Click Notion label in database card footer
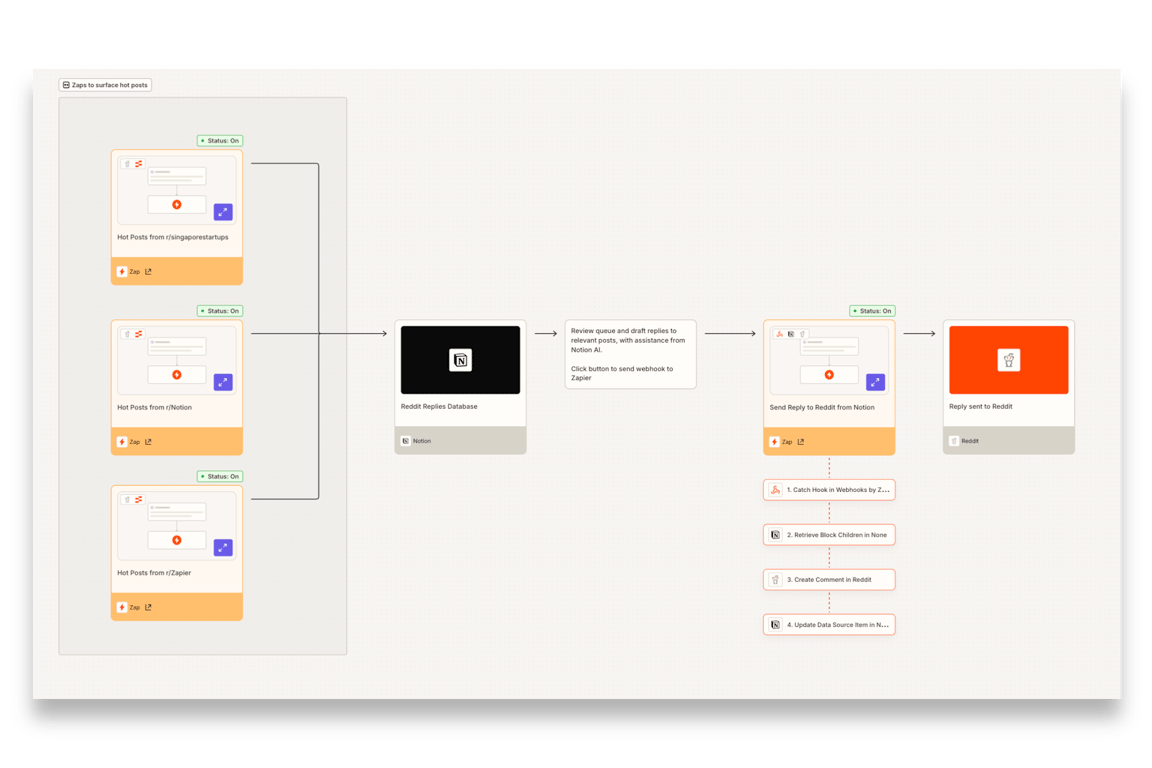Viewport: 1152px width, 768px height. point(422,441)
